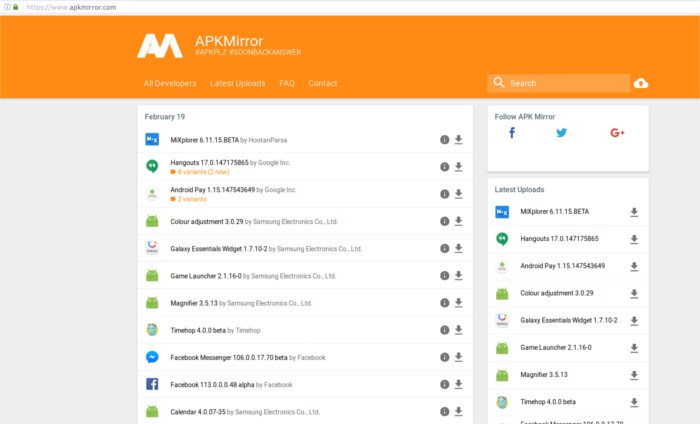Show info for Facebook Messenger beta
The height and width of the screenshot is (424, 700).
444,357
